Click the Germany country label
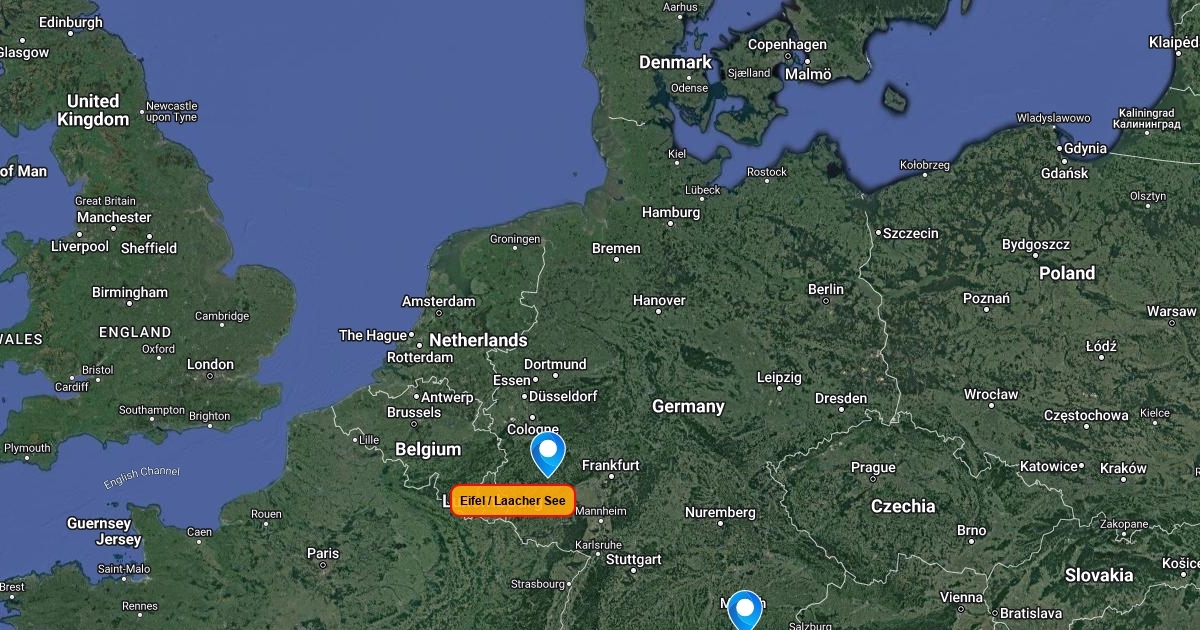1200x630 pixels. pyautogui.click(x=688, y=407)
